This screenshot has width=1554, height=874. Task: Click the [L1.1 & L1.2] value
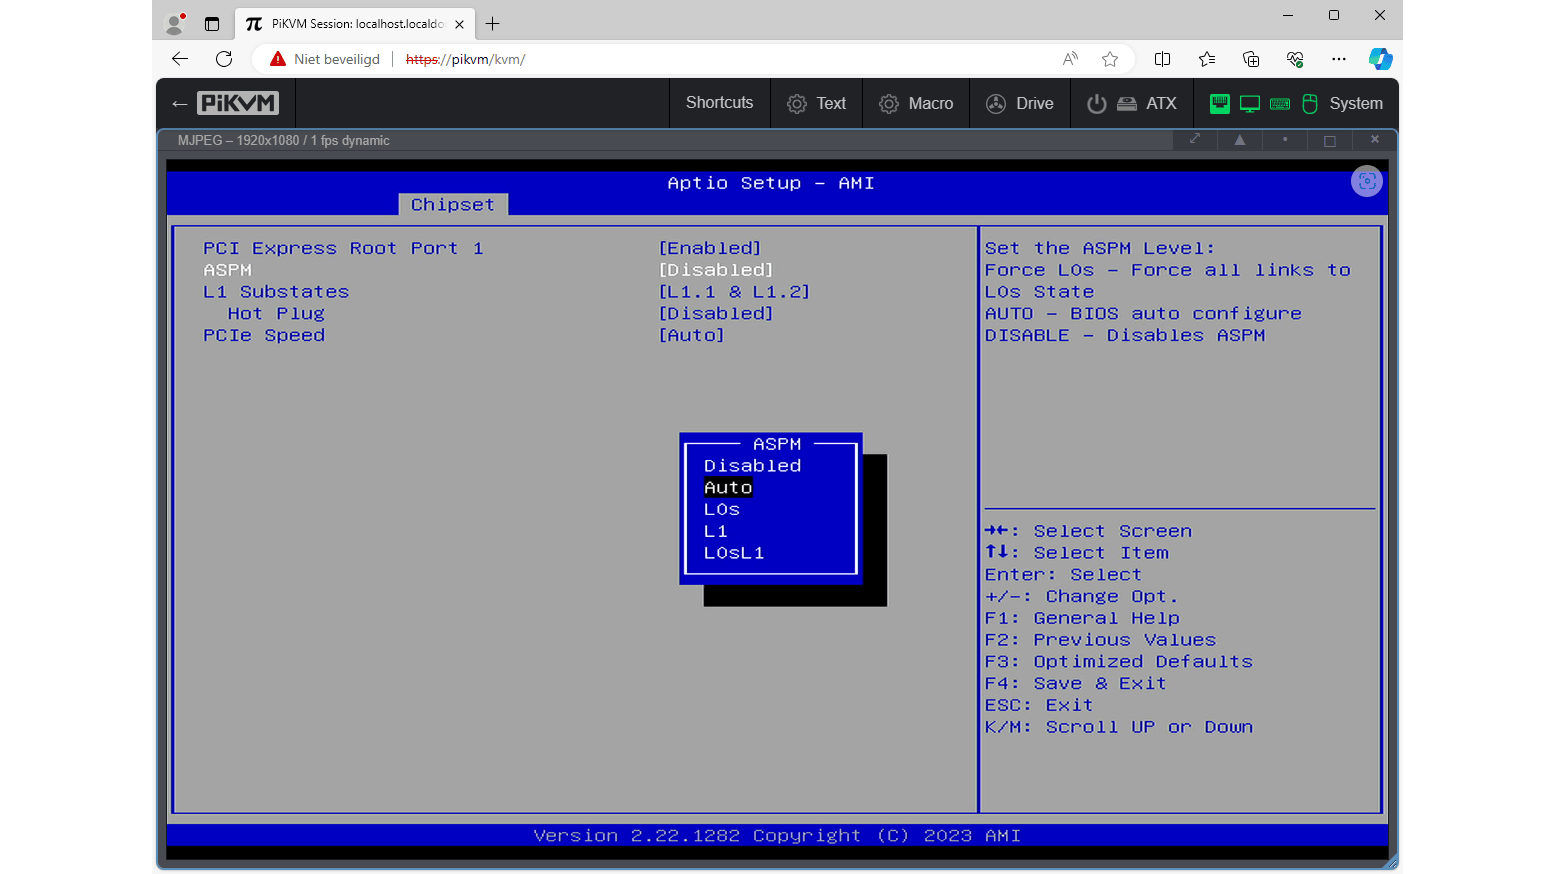(x=734, y=292)
